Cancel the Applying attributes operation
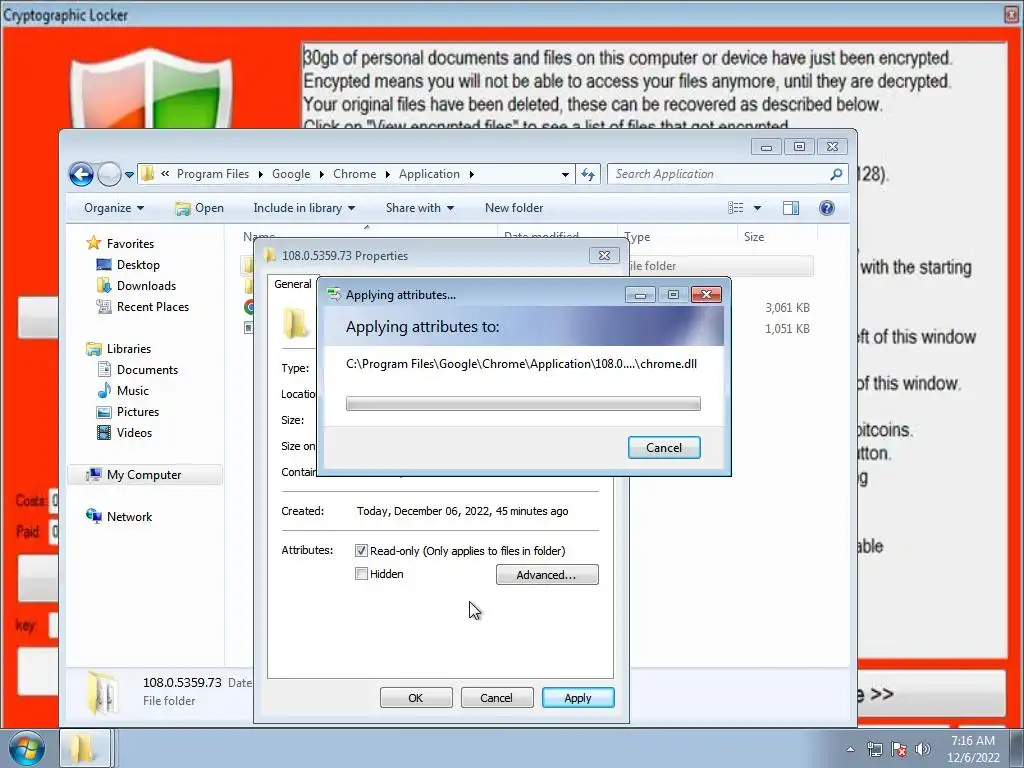Screen dimensions: 1024x768 click(664, 447)
